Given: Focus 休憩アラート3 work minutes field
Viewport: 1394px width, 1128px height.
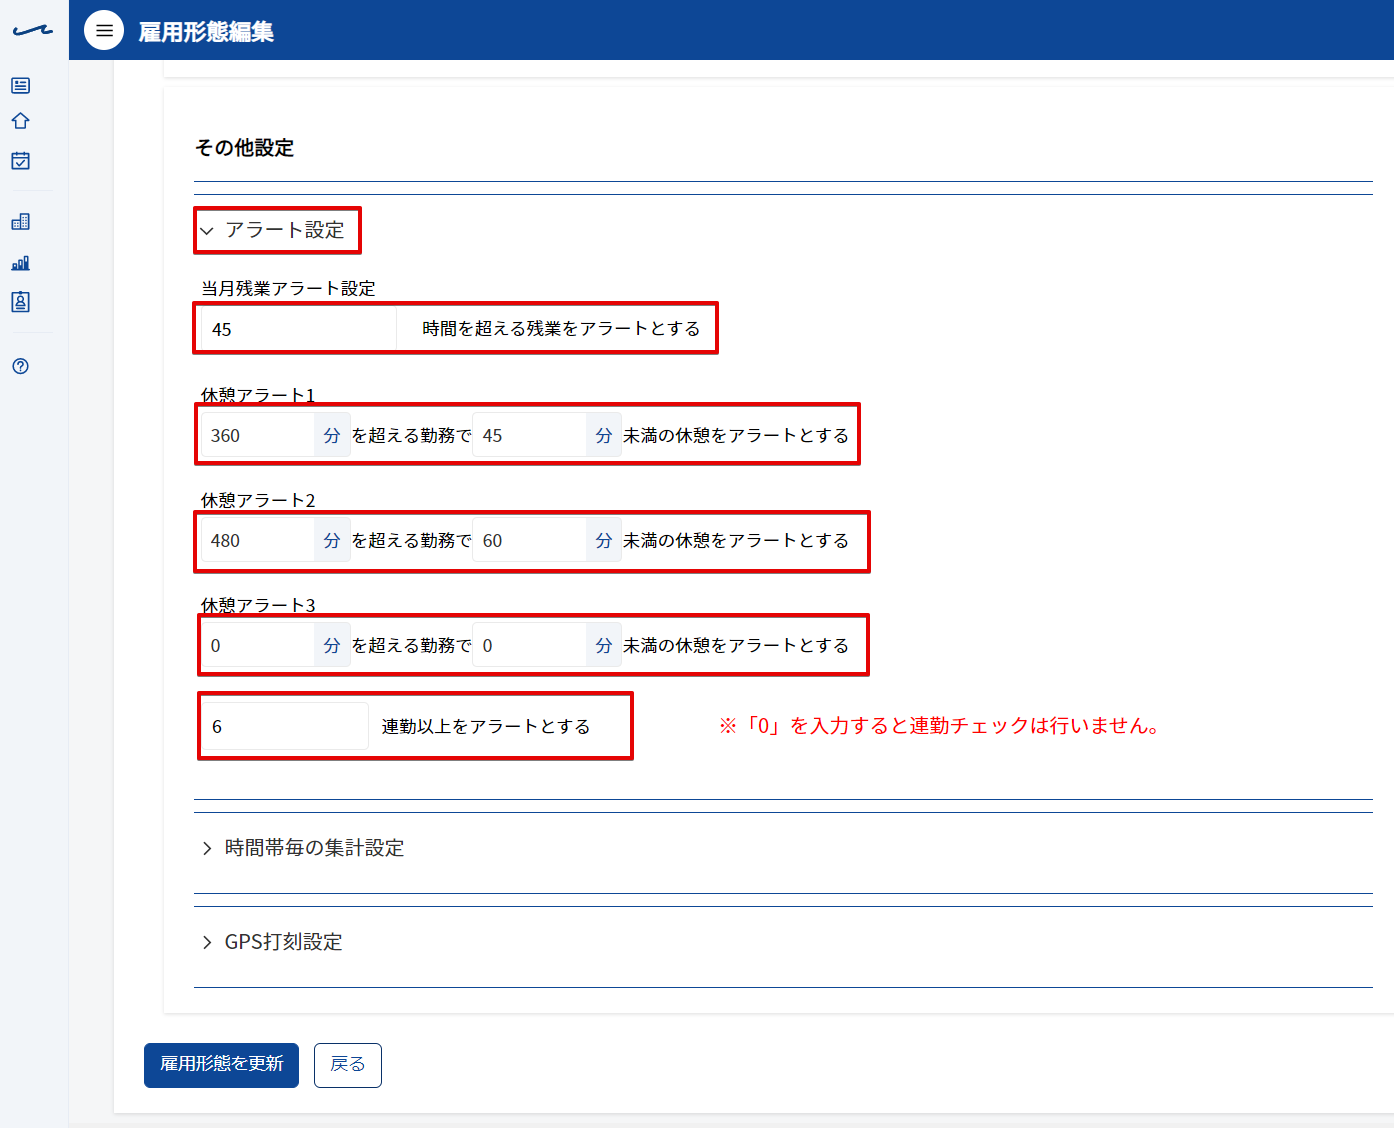Looking at the screenshot, I should coord(258,645).
